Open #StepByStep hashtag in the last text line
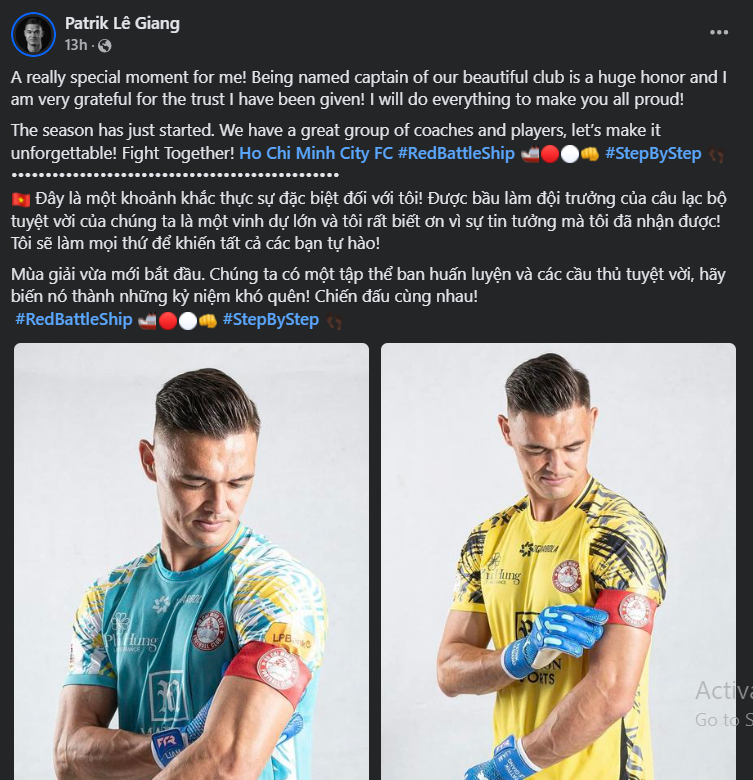 (271, 319)
